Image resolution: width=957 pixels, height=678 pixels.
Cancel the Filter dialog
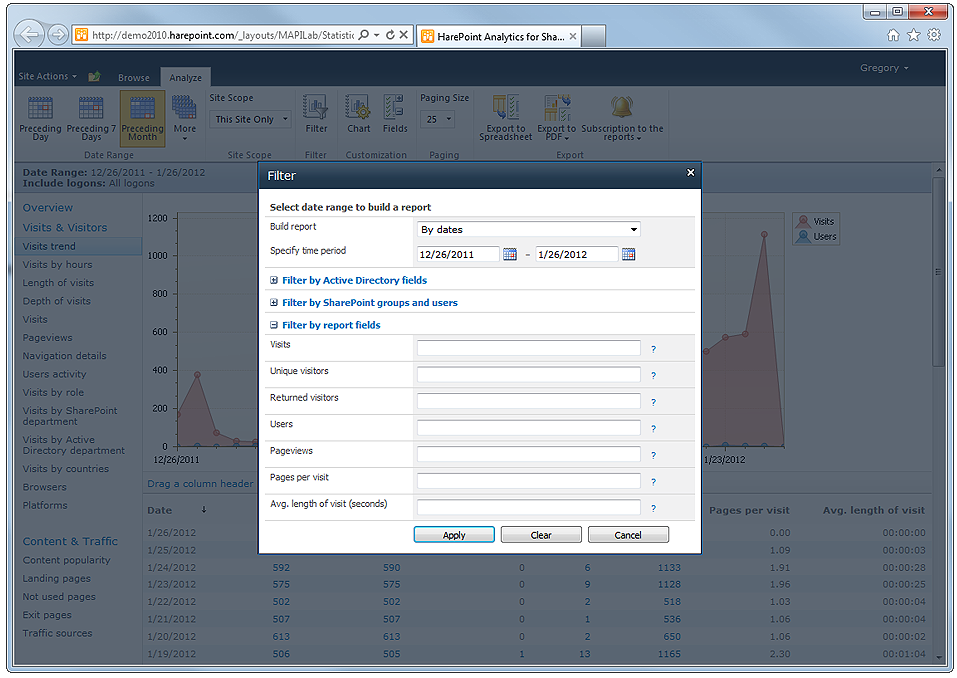(628, 535)
